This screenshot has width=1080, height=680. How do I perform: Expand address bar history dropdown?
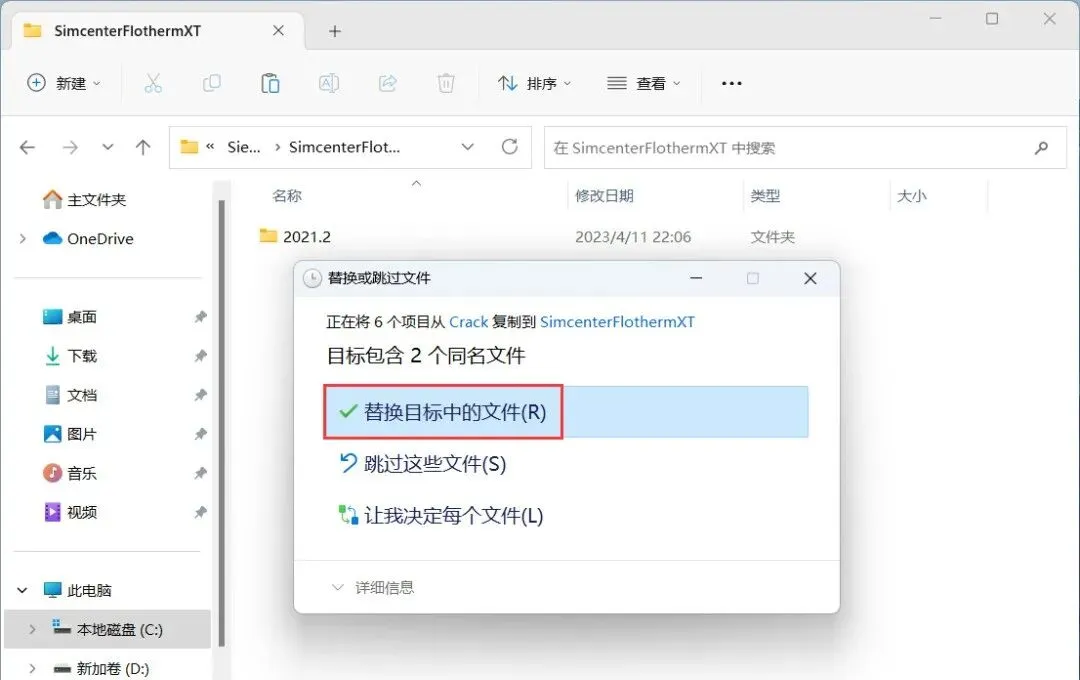[468, 147]
